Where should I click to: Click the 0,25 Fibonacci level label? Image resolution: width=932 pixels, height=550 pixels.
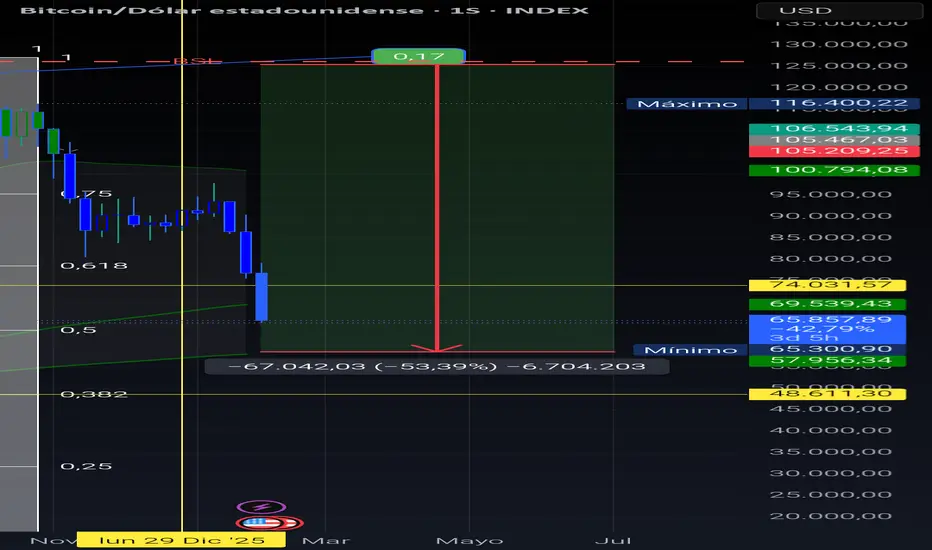(x=86, y=466)
